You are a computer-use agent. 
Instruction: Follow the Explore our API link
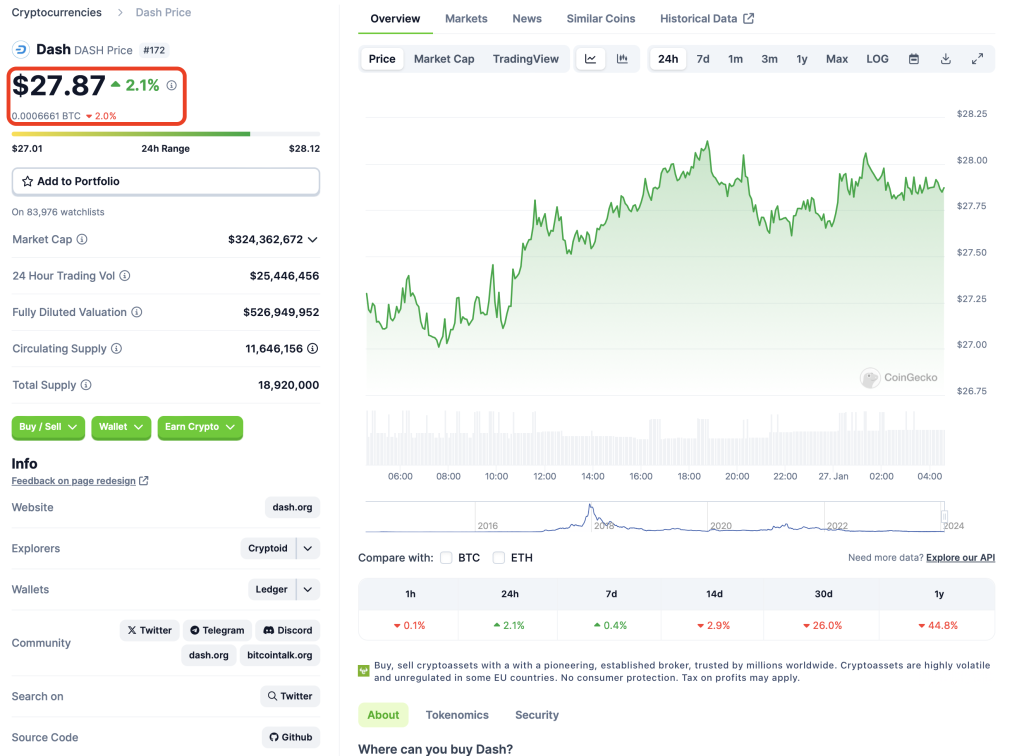(960, 558)
